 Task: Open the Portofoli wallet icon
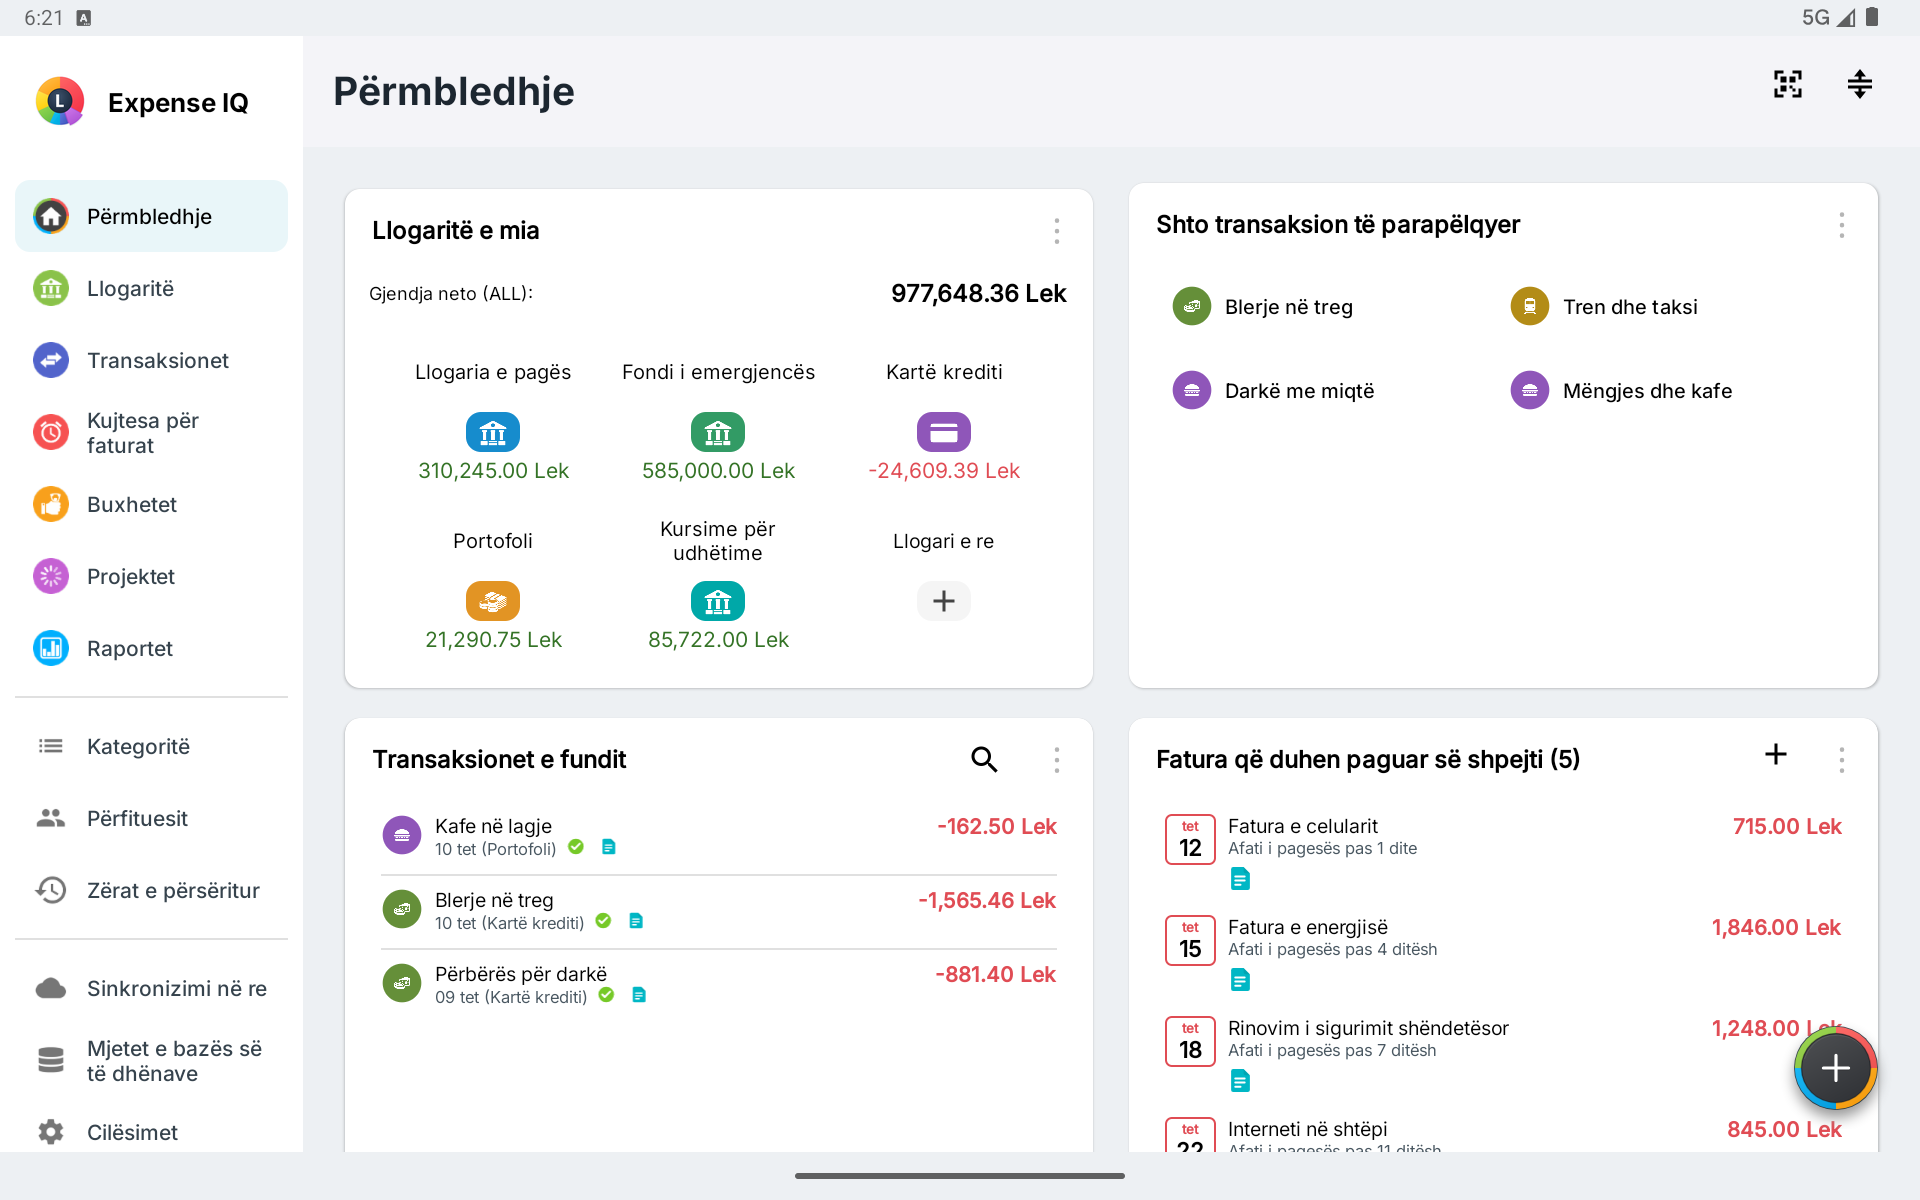(x=493, y=601)
